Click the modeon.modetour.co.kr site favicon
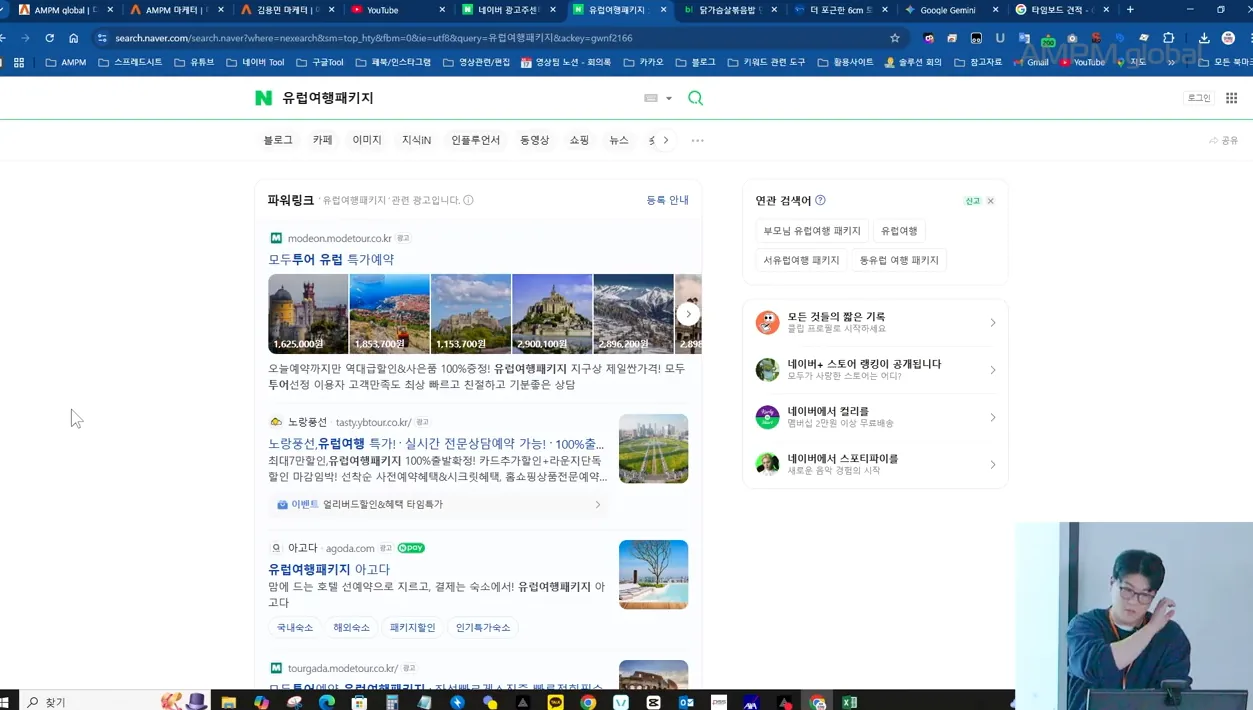The height and width of the screenshot is (710, 1253). coord(276,238)
